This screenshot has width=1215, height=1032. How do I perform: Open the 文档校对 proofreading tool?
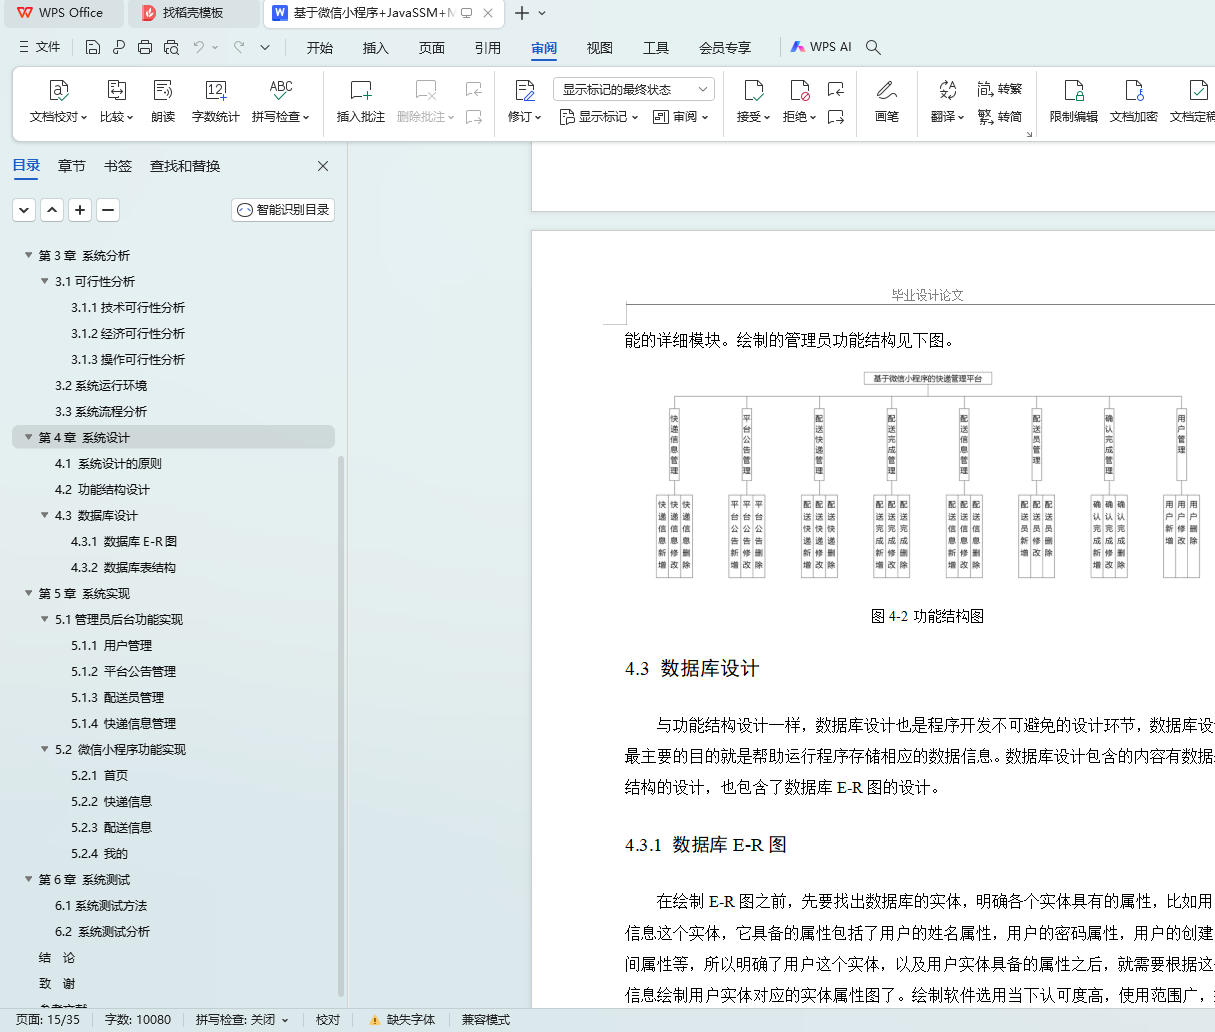coord(58,102)
